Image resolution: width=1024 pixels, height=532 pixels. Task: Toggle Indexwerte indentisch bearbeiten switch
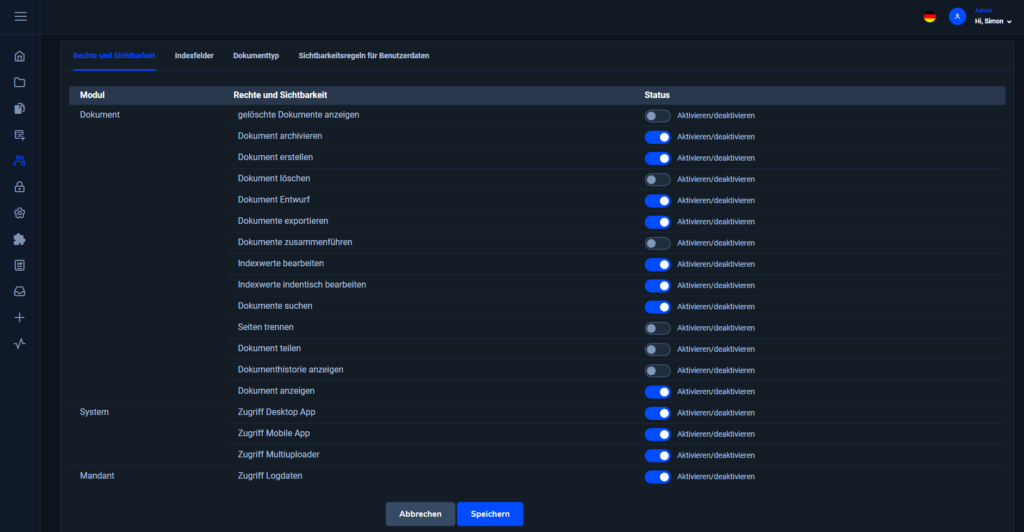point(657,285)
